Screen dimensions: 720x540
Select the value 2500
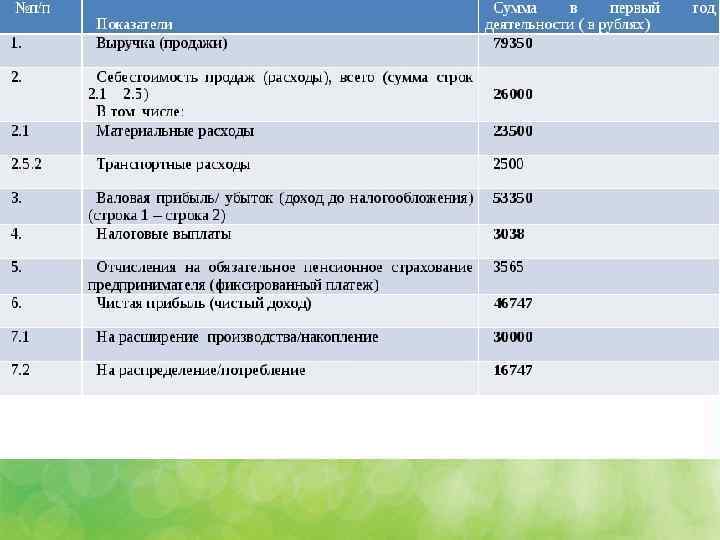pyautogui.click(x=508, y=164)
